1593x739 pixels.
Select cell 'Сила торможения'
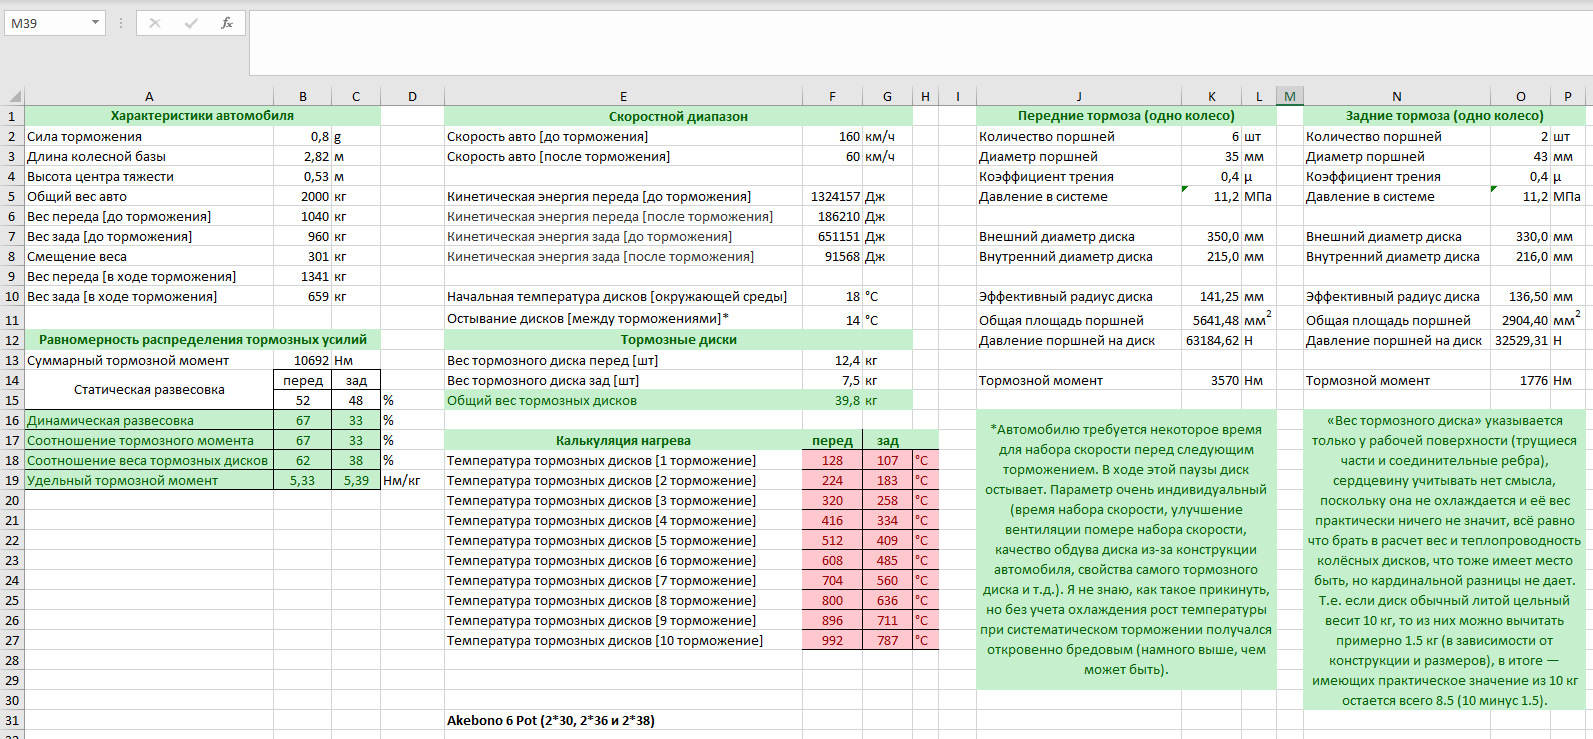pyautogui.click(x=149, y=136)
